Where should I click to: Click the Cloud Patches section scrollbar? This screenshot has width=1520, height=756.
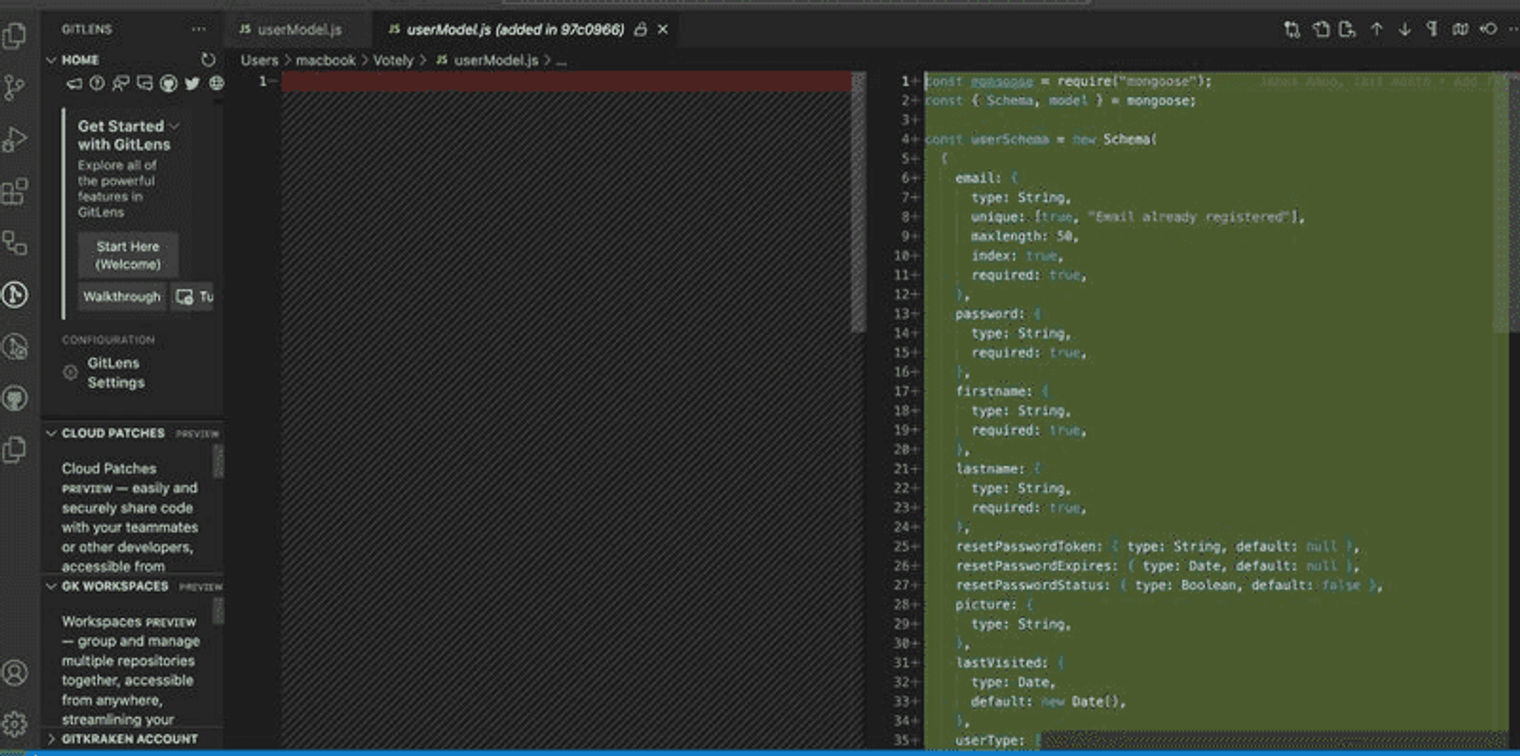point(218,462)
